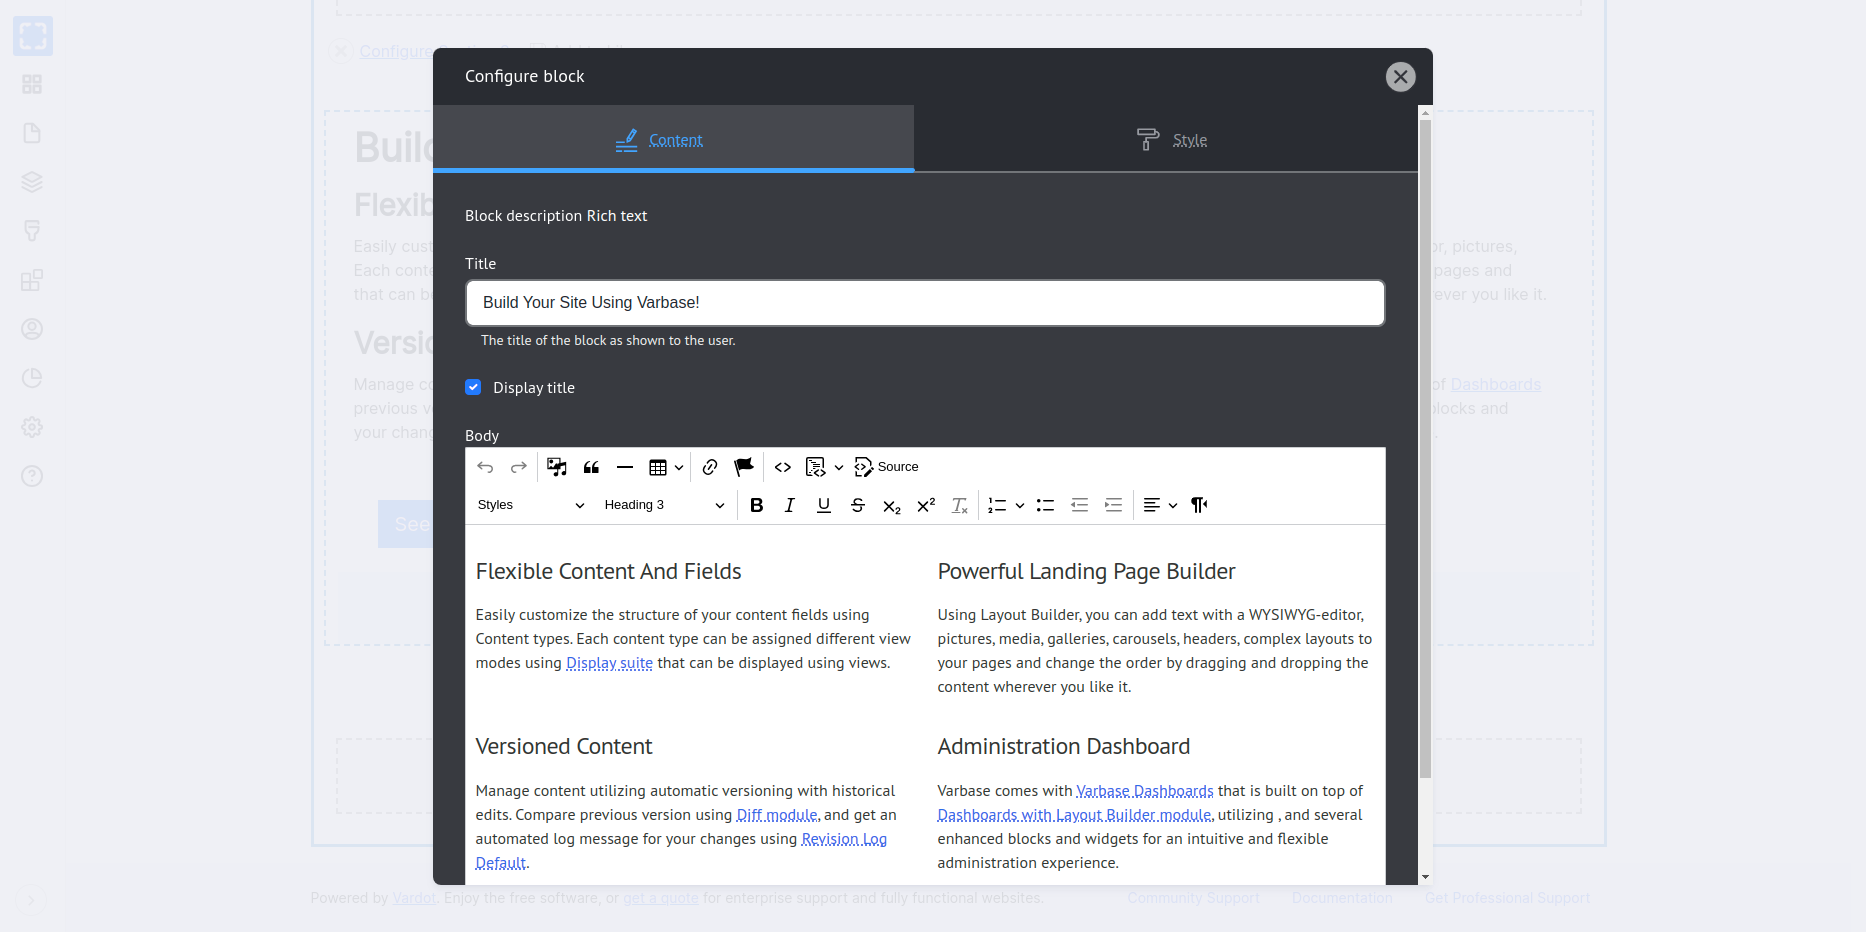Viewport: 1866px width, 932px height.
Task: Open Reports pie chart icon in sidebar
Action: tap(32, 378)
